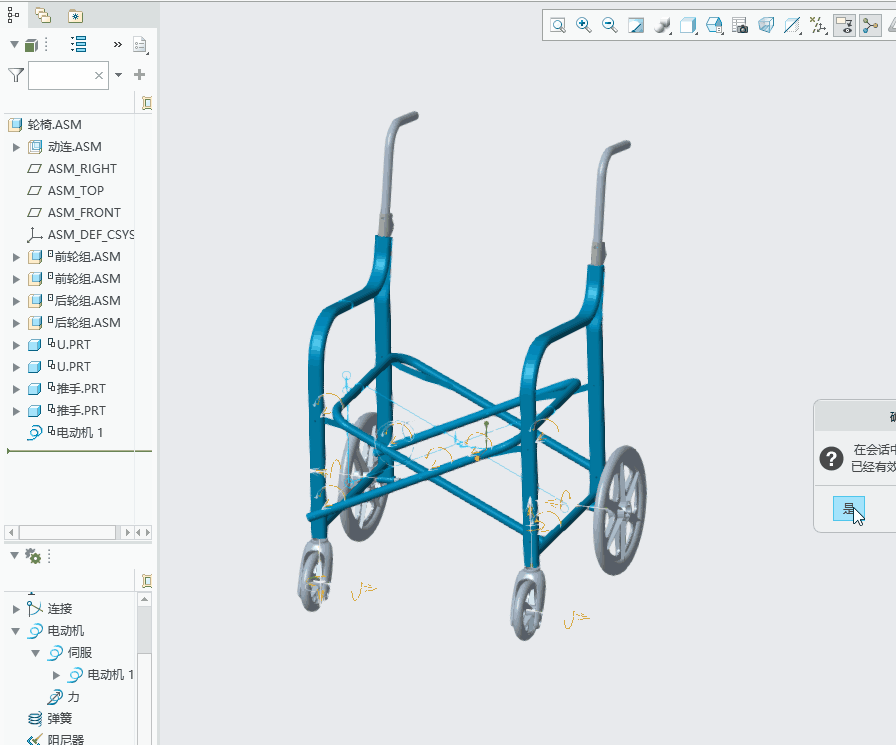The image size is (896, 745).
Task: Select 电动机 1 in model tree
Action: (x=79, y=433)
